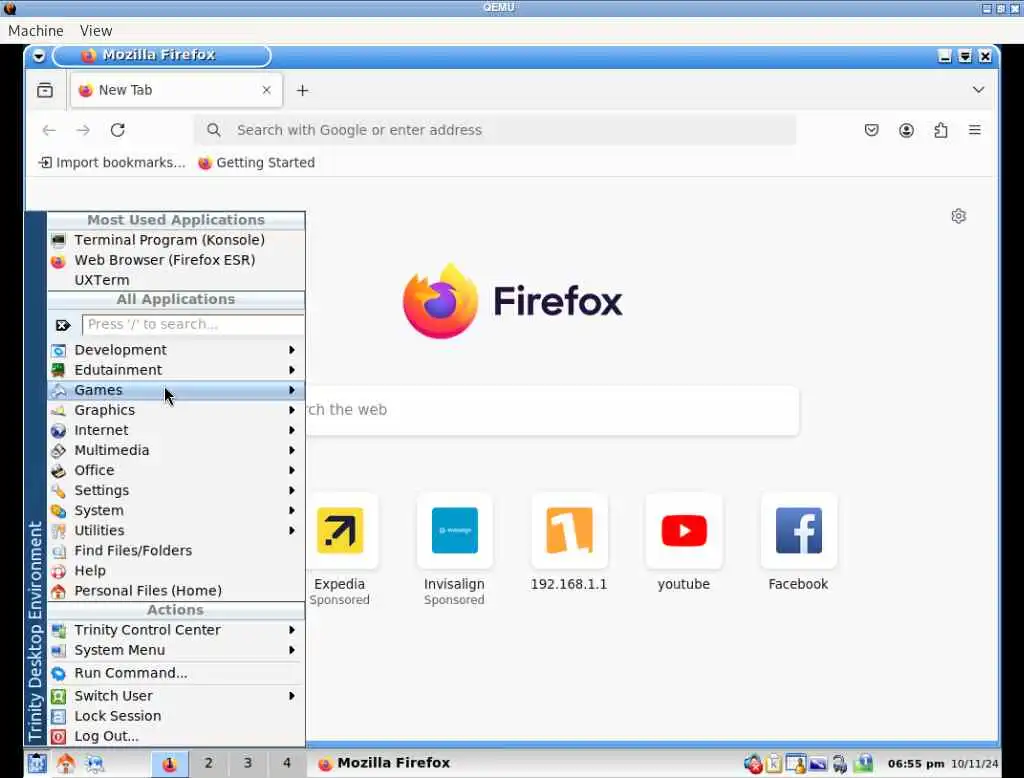The image size is (1024, 778).
Task: Expand the Settings submenu
Action: tap(175, 490)
